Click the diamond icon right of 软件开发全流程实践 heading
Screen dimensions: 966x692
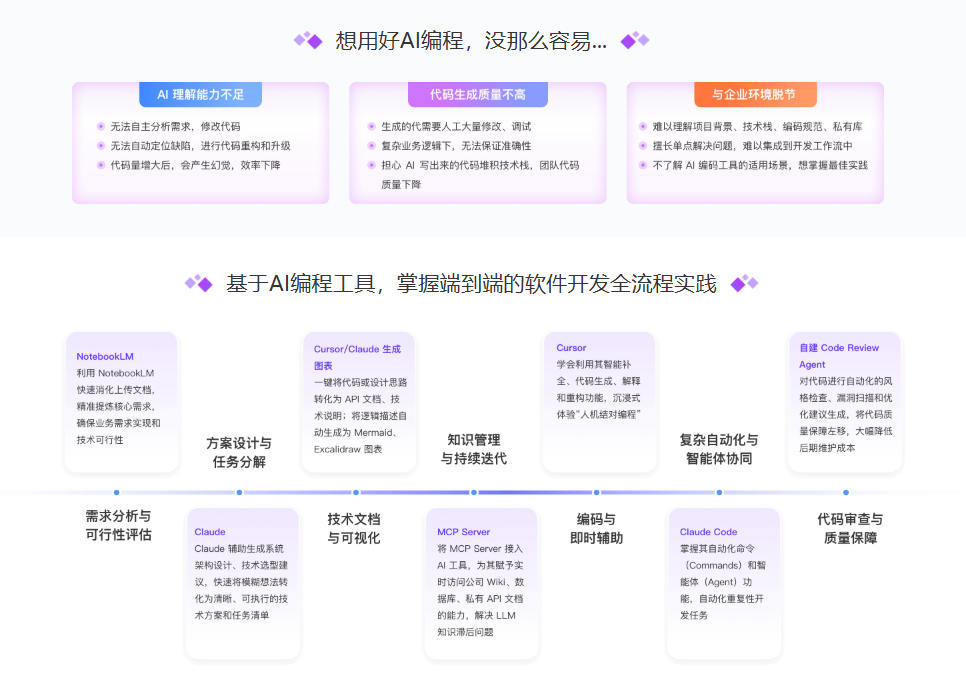click(x=744, y=284)
